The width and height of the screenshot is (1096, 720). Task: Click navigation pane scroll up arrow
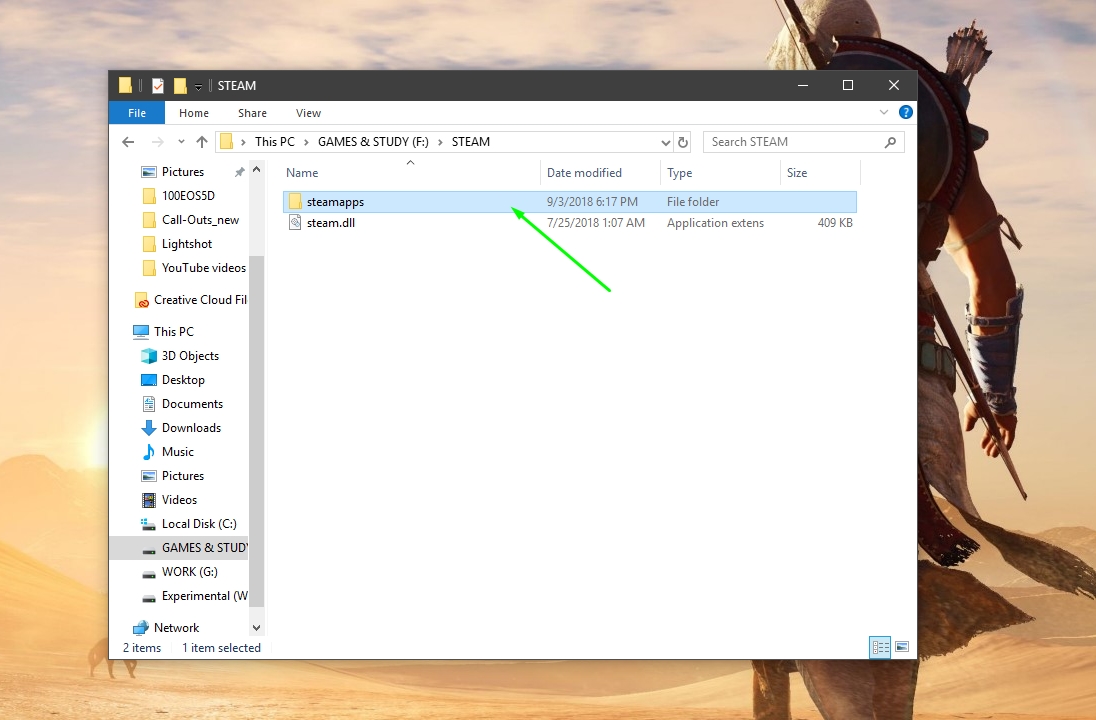pyautogui.click(x=257, y=170)
